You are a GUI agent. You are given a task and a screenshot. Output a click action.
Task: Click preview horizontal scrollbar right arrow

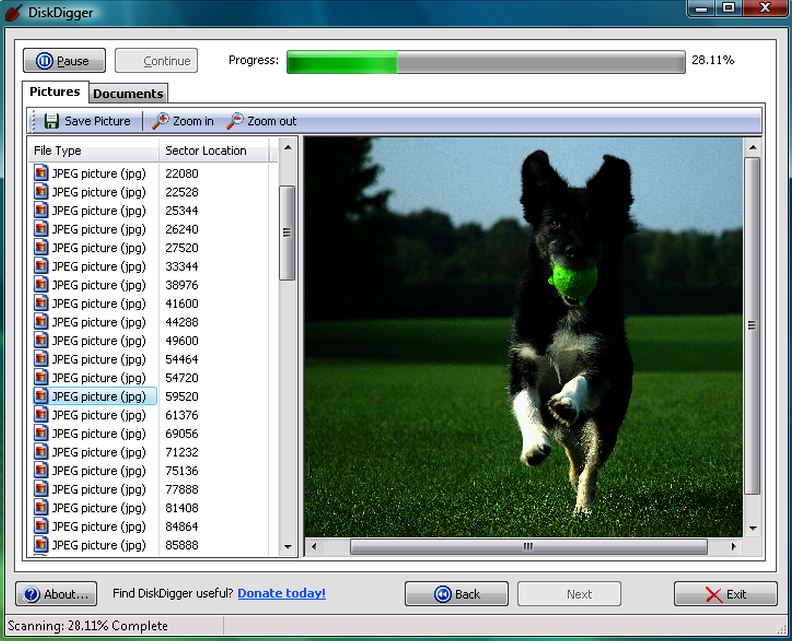733,547
